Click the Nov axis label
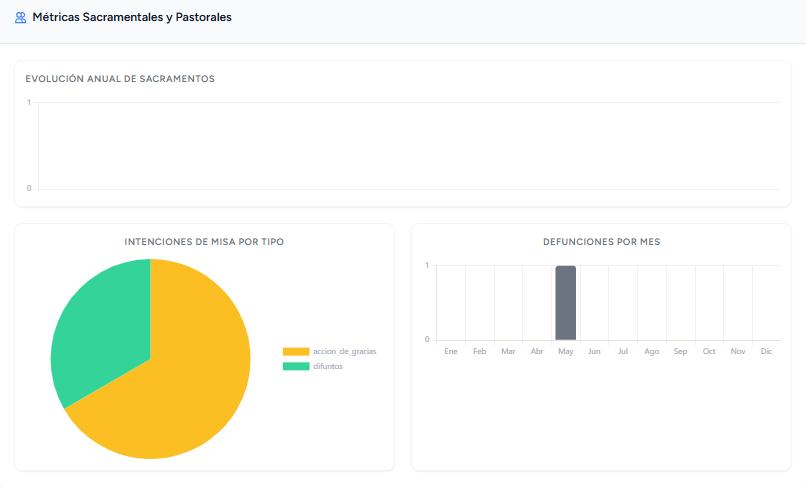Screen dimensions: 806x487 pos(738,351)
